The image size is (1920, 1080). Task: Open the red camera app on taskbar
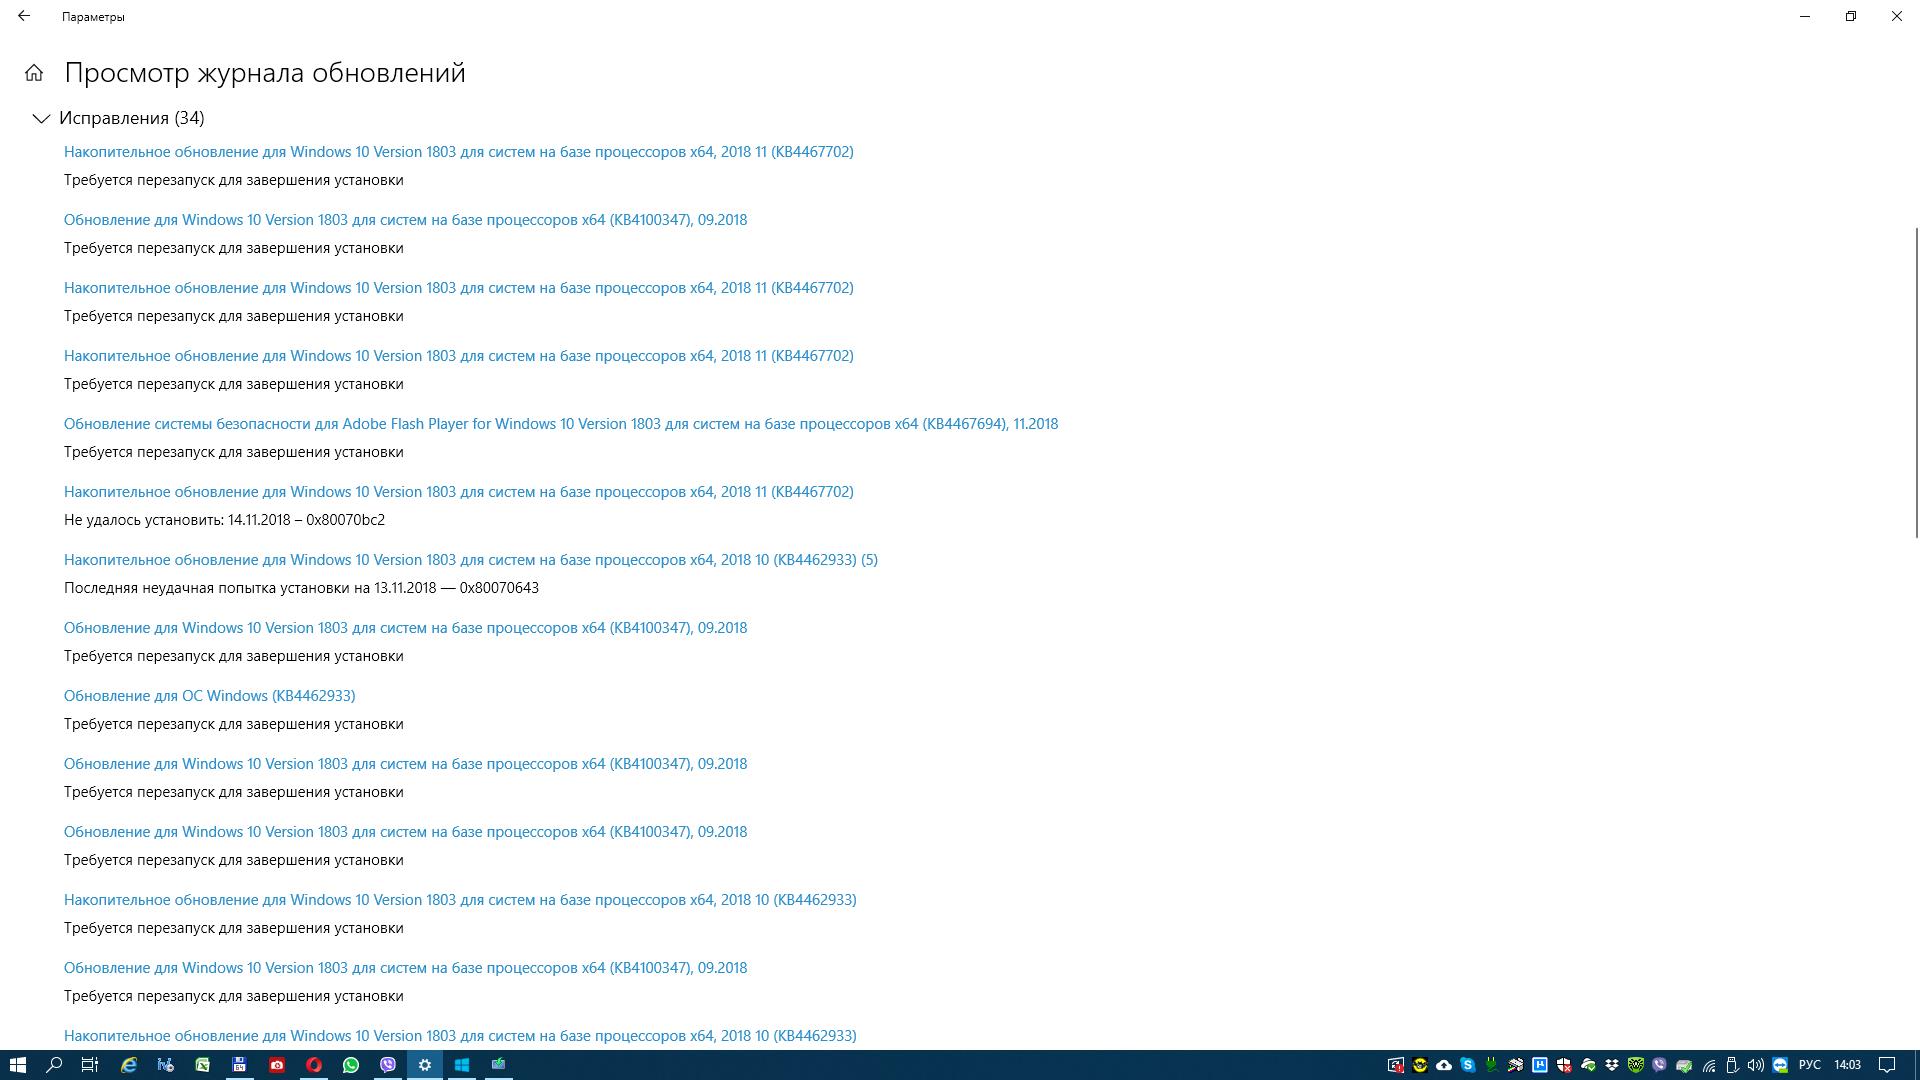(277, 1065)
